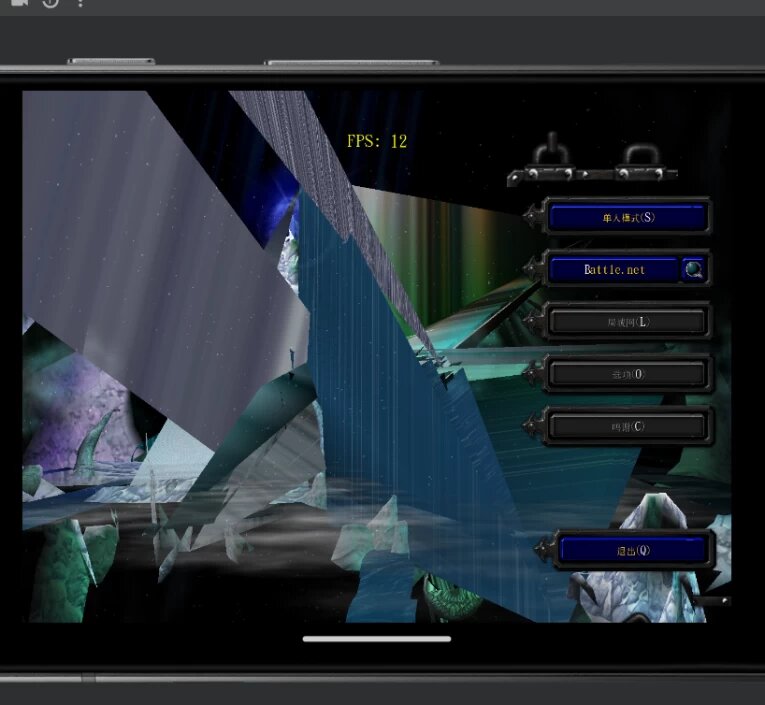The height and width of the screenshot is (705, 765).
Task: Tap the white home indicator bar
Action: point(377,639)
